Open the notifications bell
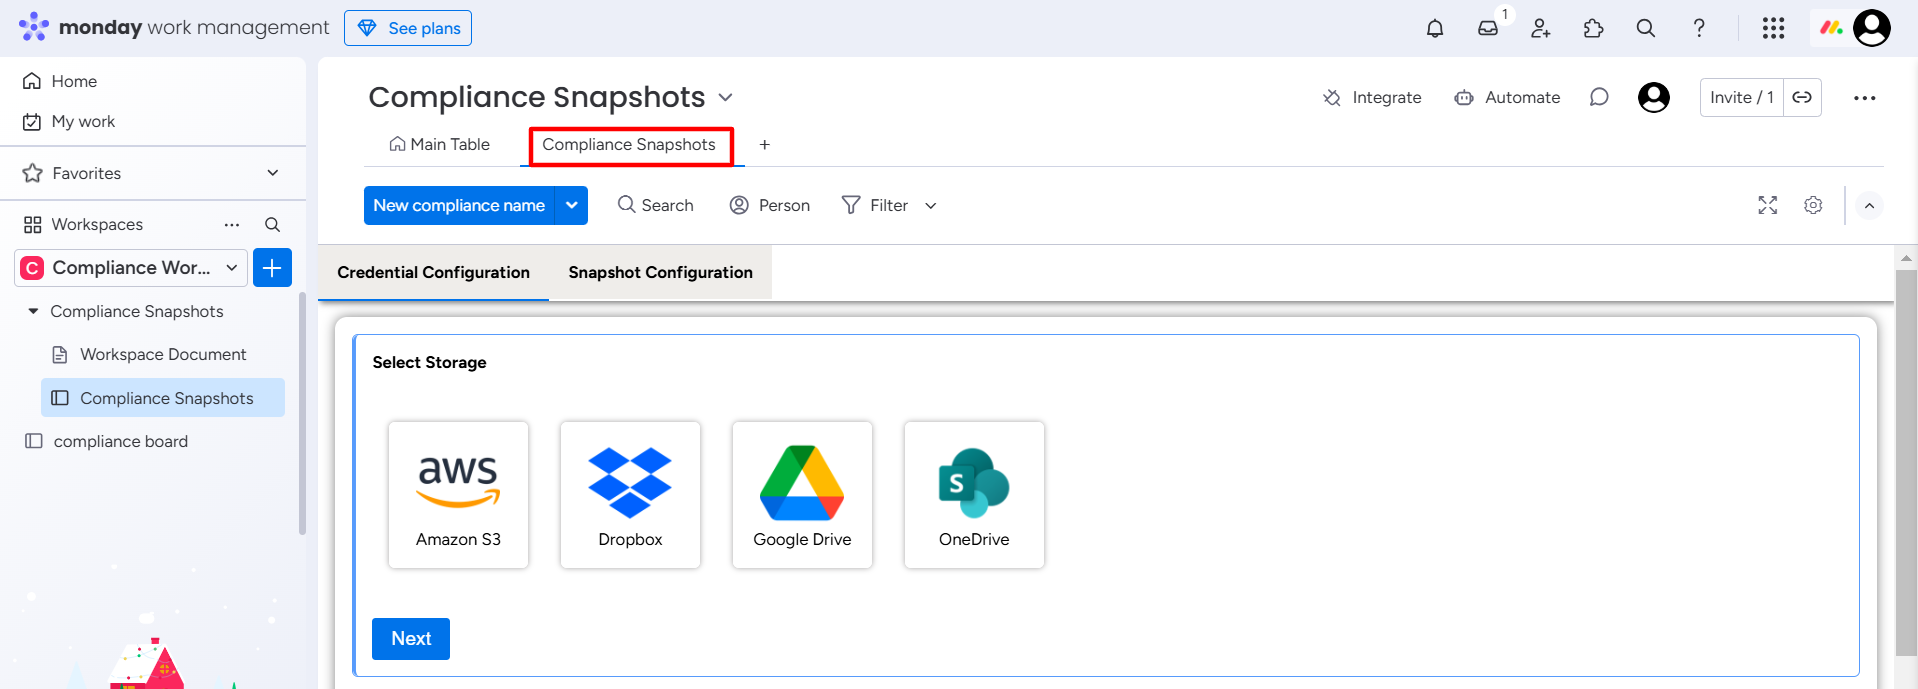 point(1435,28)
